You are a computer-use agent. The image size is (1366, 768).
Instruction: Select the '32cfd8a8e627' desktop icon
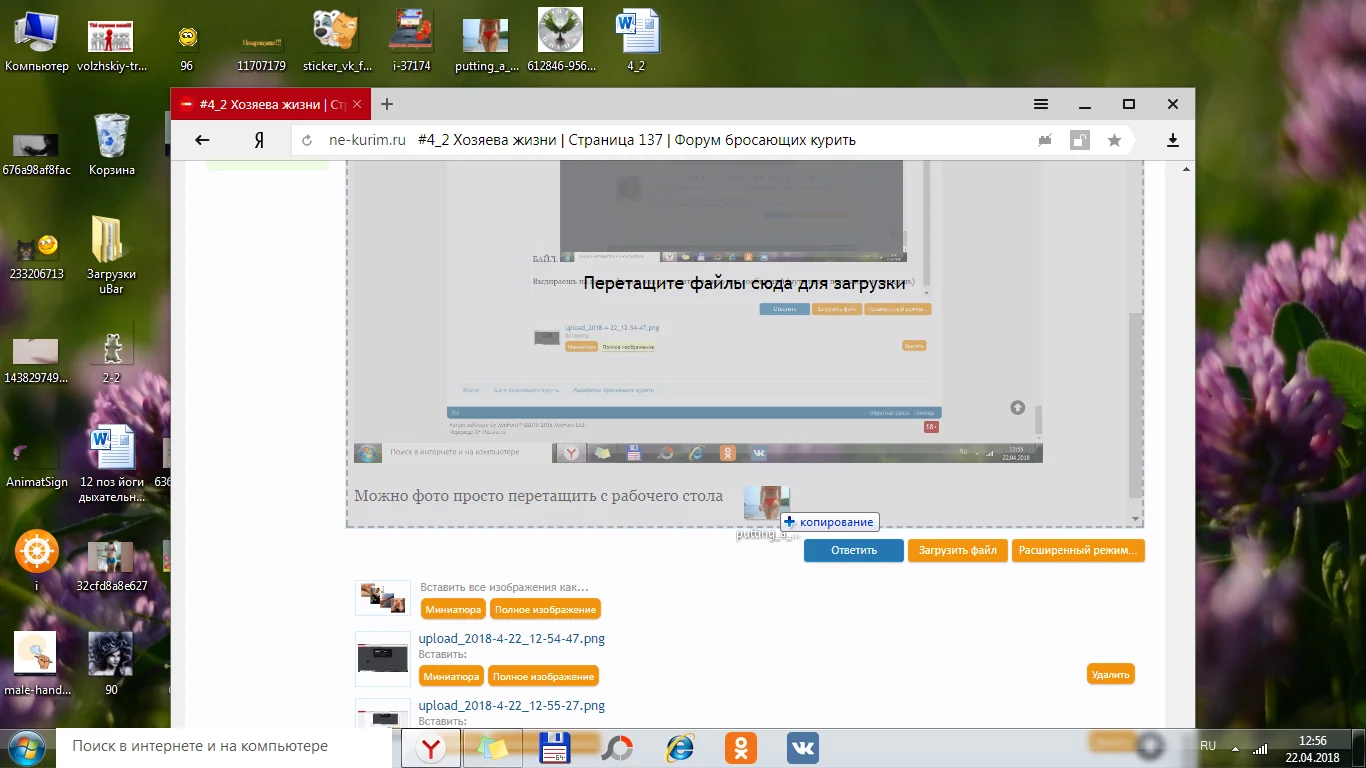click(x=111, y=567)
